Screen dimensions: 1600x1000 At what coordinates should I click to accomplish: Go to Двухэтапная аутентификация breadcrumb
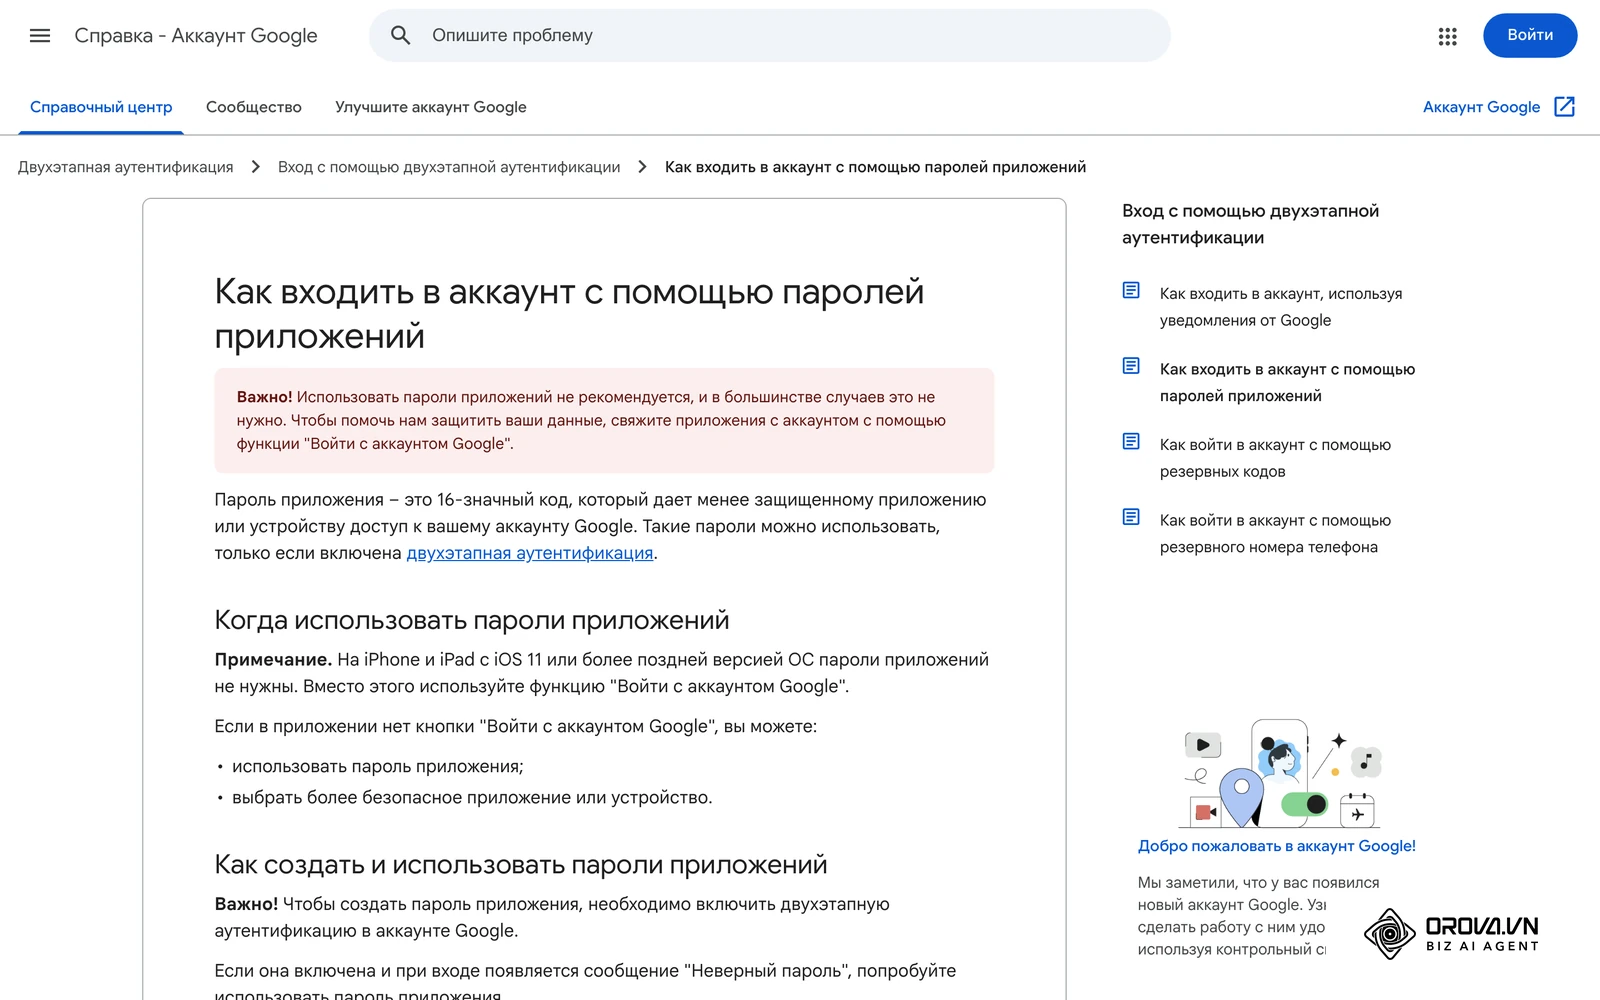coord(126,167)
